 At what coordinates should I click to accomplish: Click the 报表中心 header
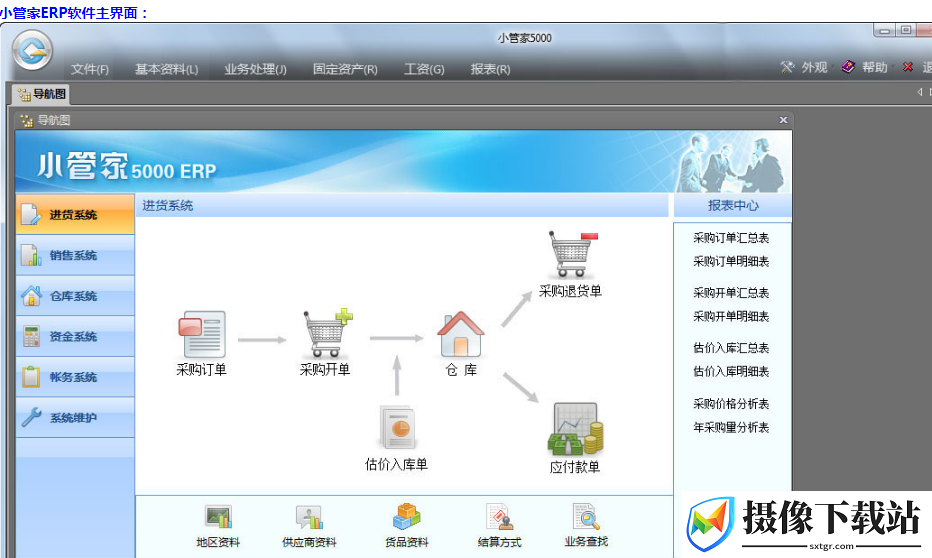733,206
